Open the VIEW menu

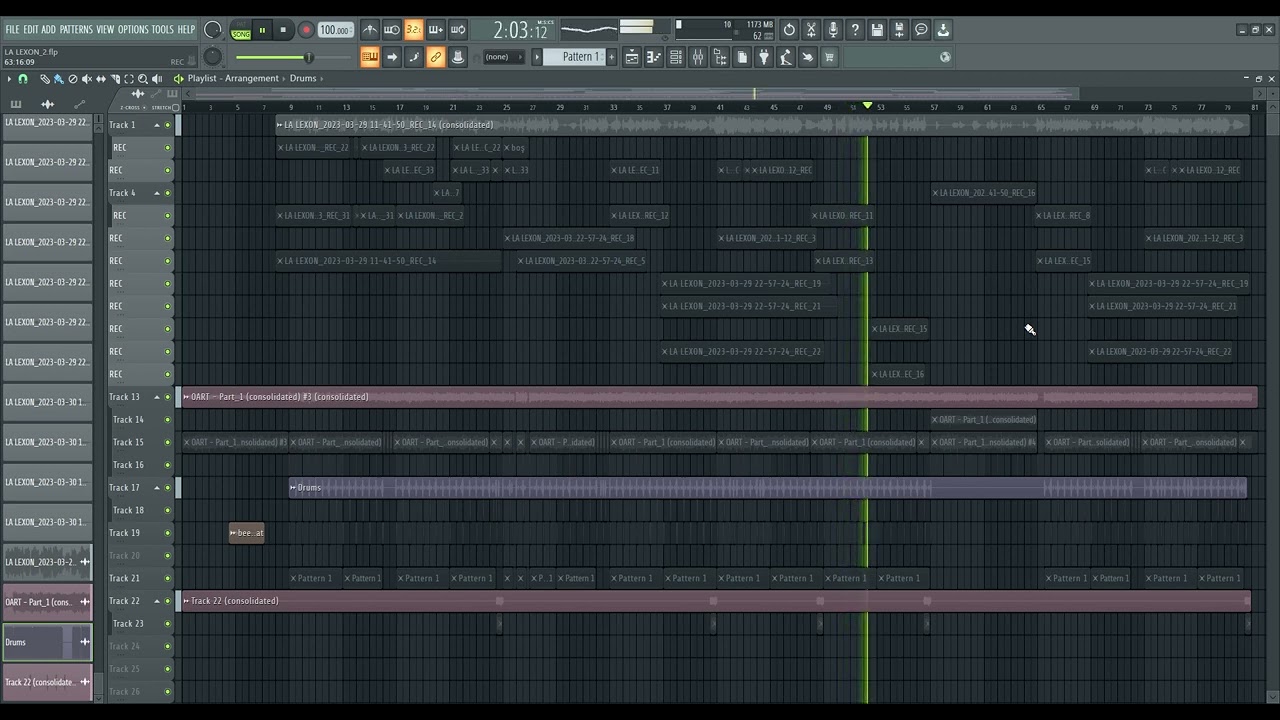tap(105, 30)
